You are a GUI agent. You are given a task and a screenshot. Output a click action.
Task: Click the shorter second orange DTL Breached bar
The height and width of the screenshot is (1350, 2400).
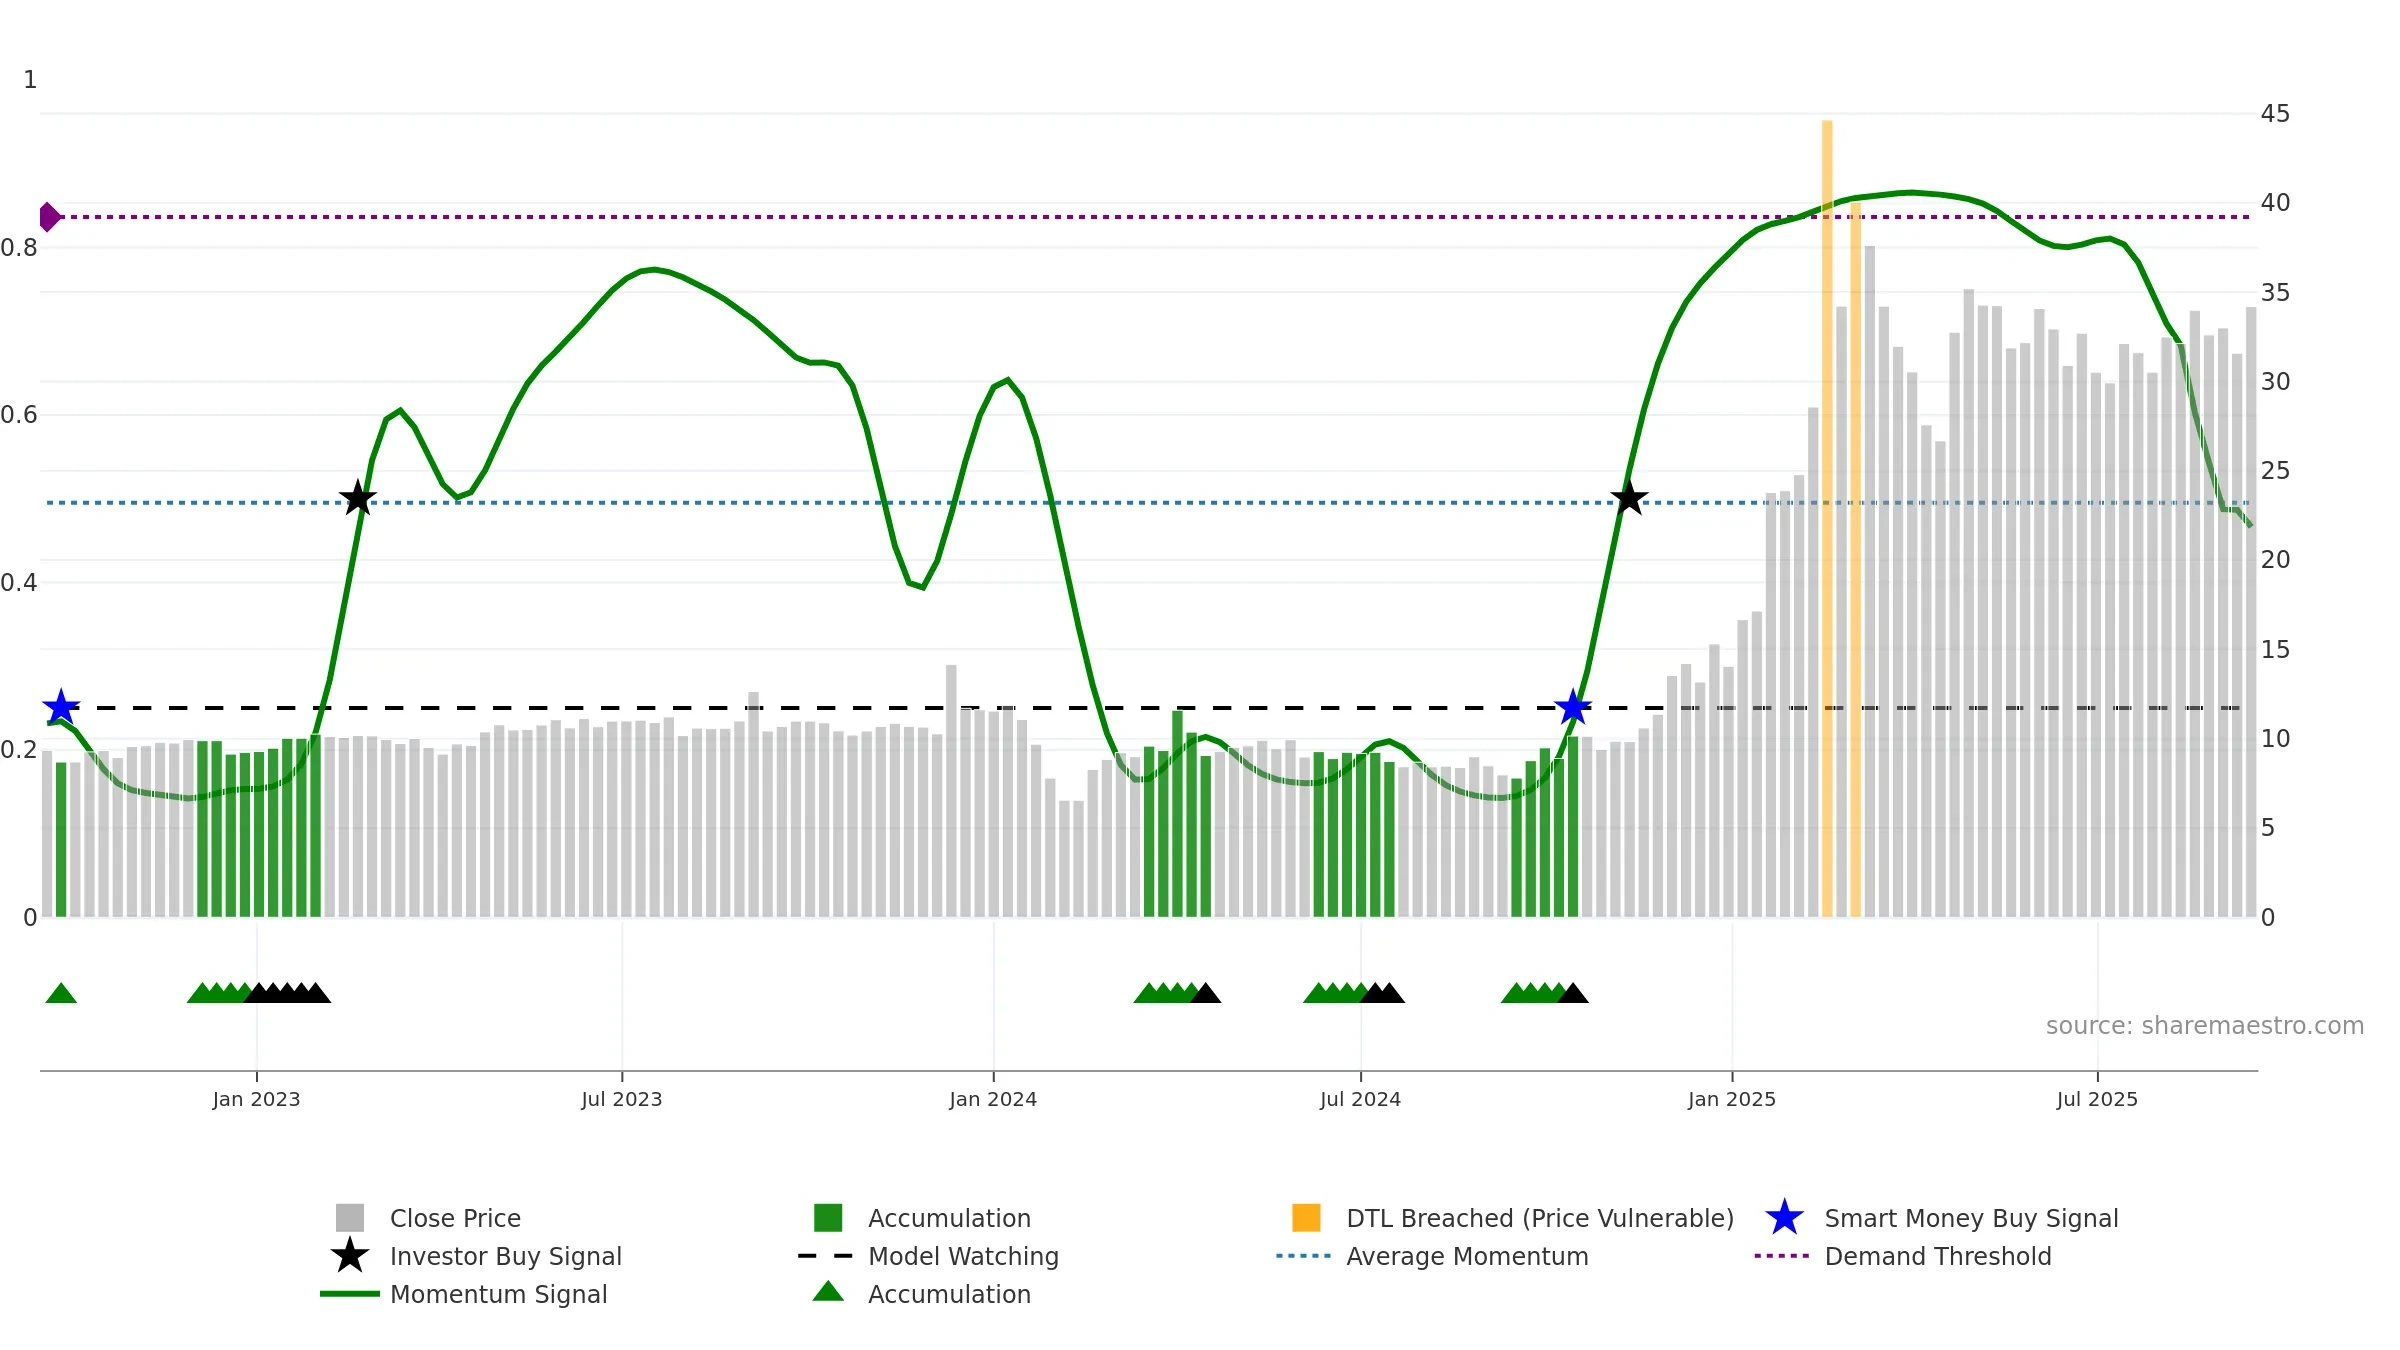(x=1855, y=559)
